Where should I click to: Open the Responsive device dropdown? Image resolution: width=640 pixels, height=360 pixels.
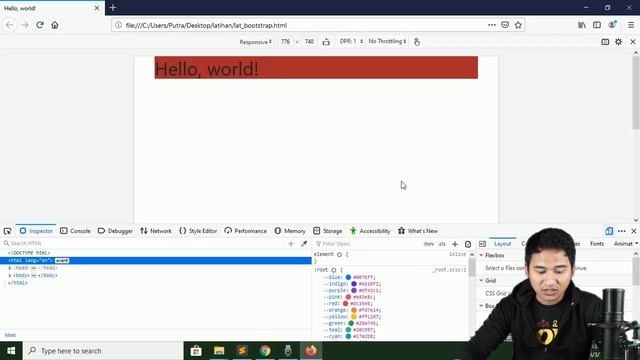[x=256, y=42]
